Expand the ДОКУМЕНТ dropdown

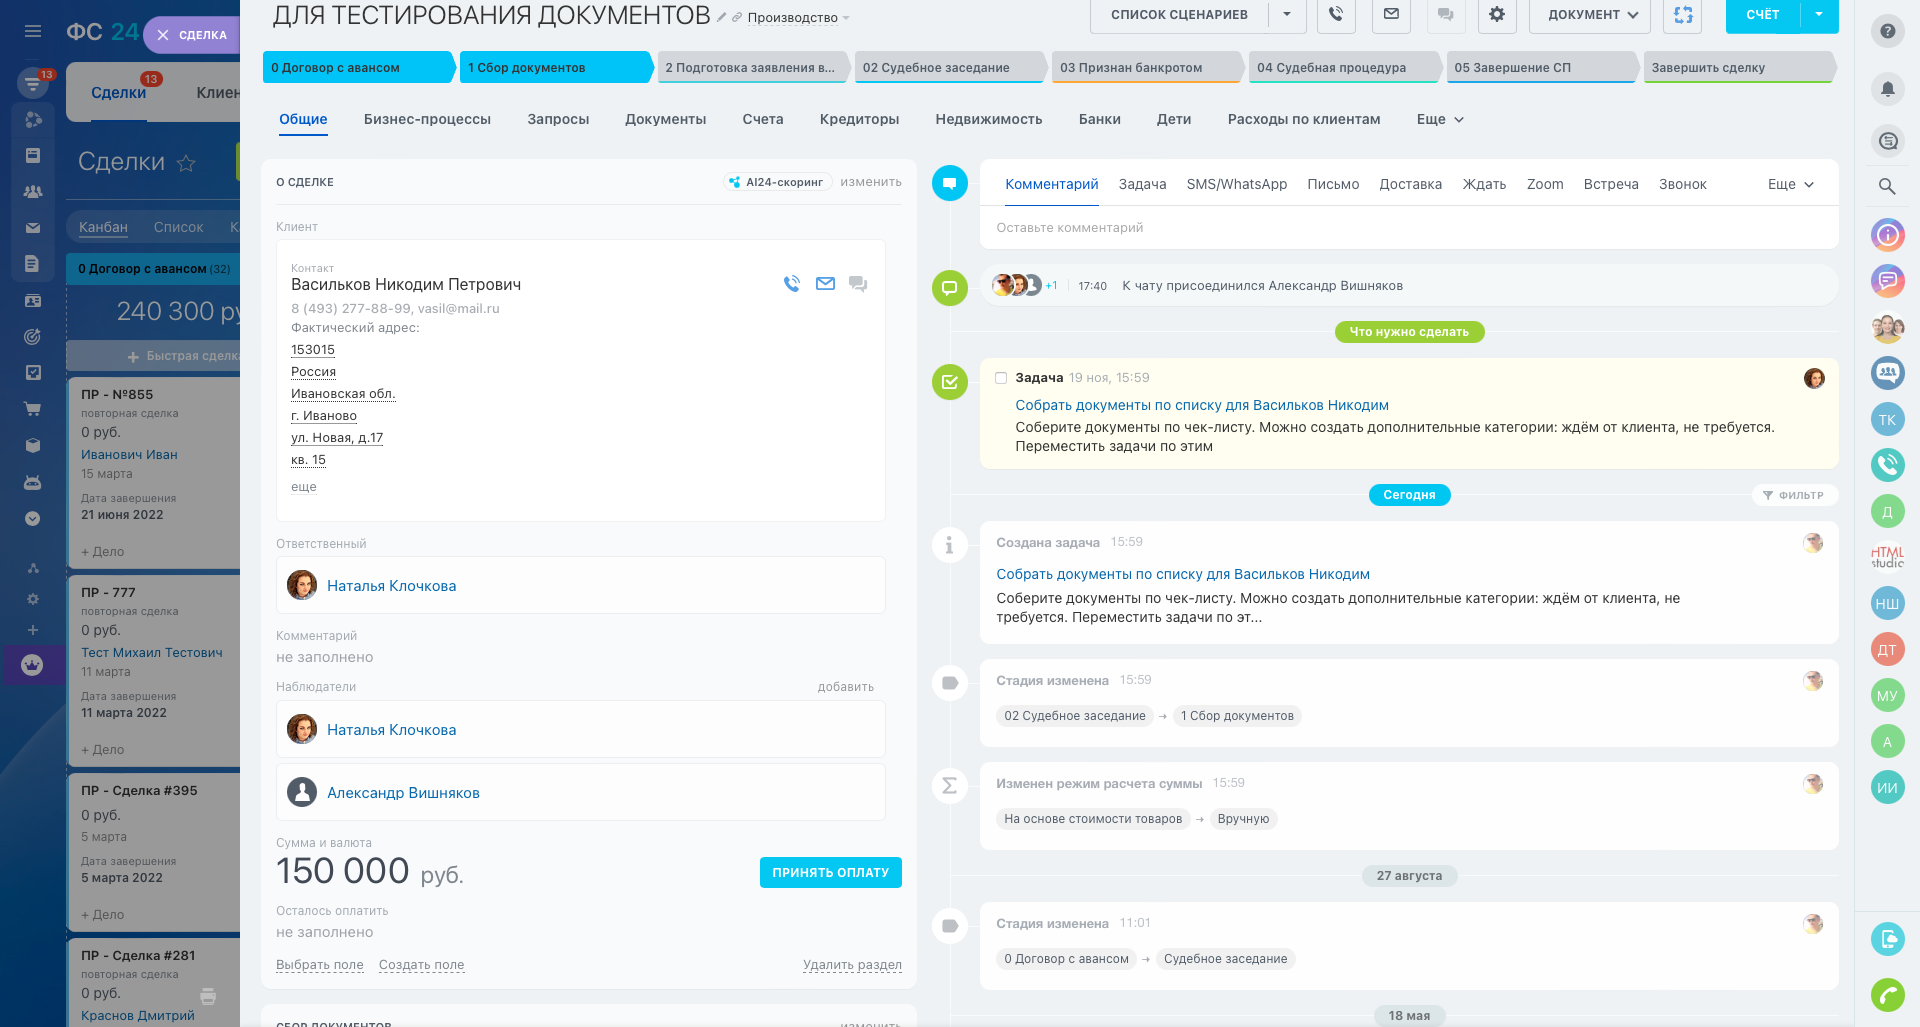pos(1592,15)
